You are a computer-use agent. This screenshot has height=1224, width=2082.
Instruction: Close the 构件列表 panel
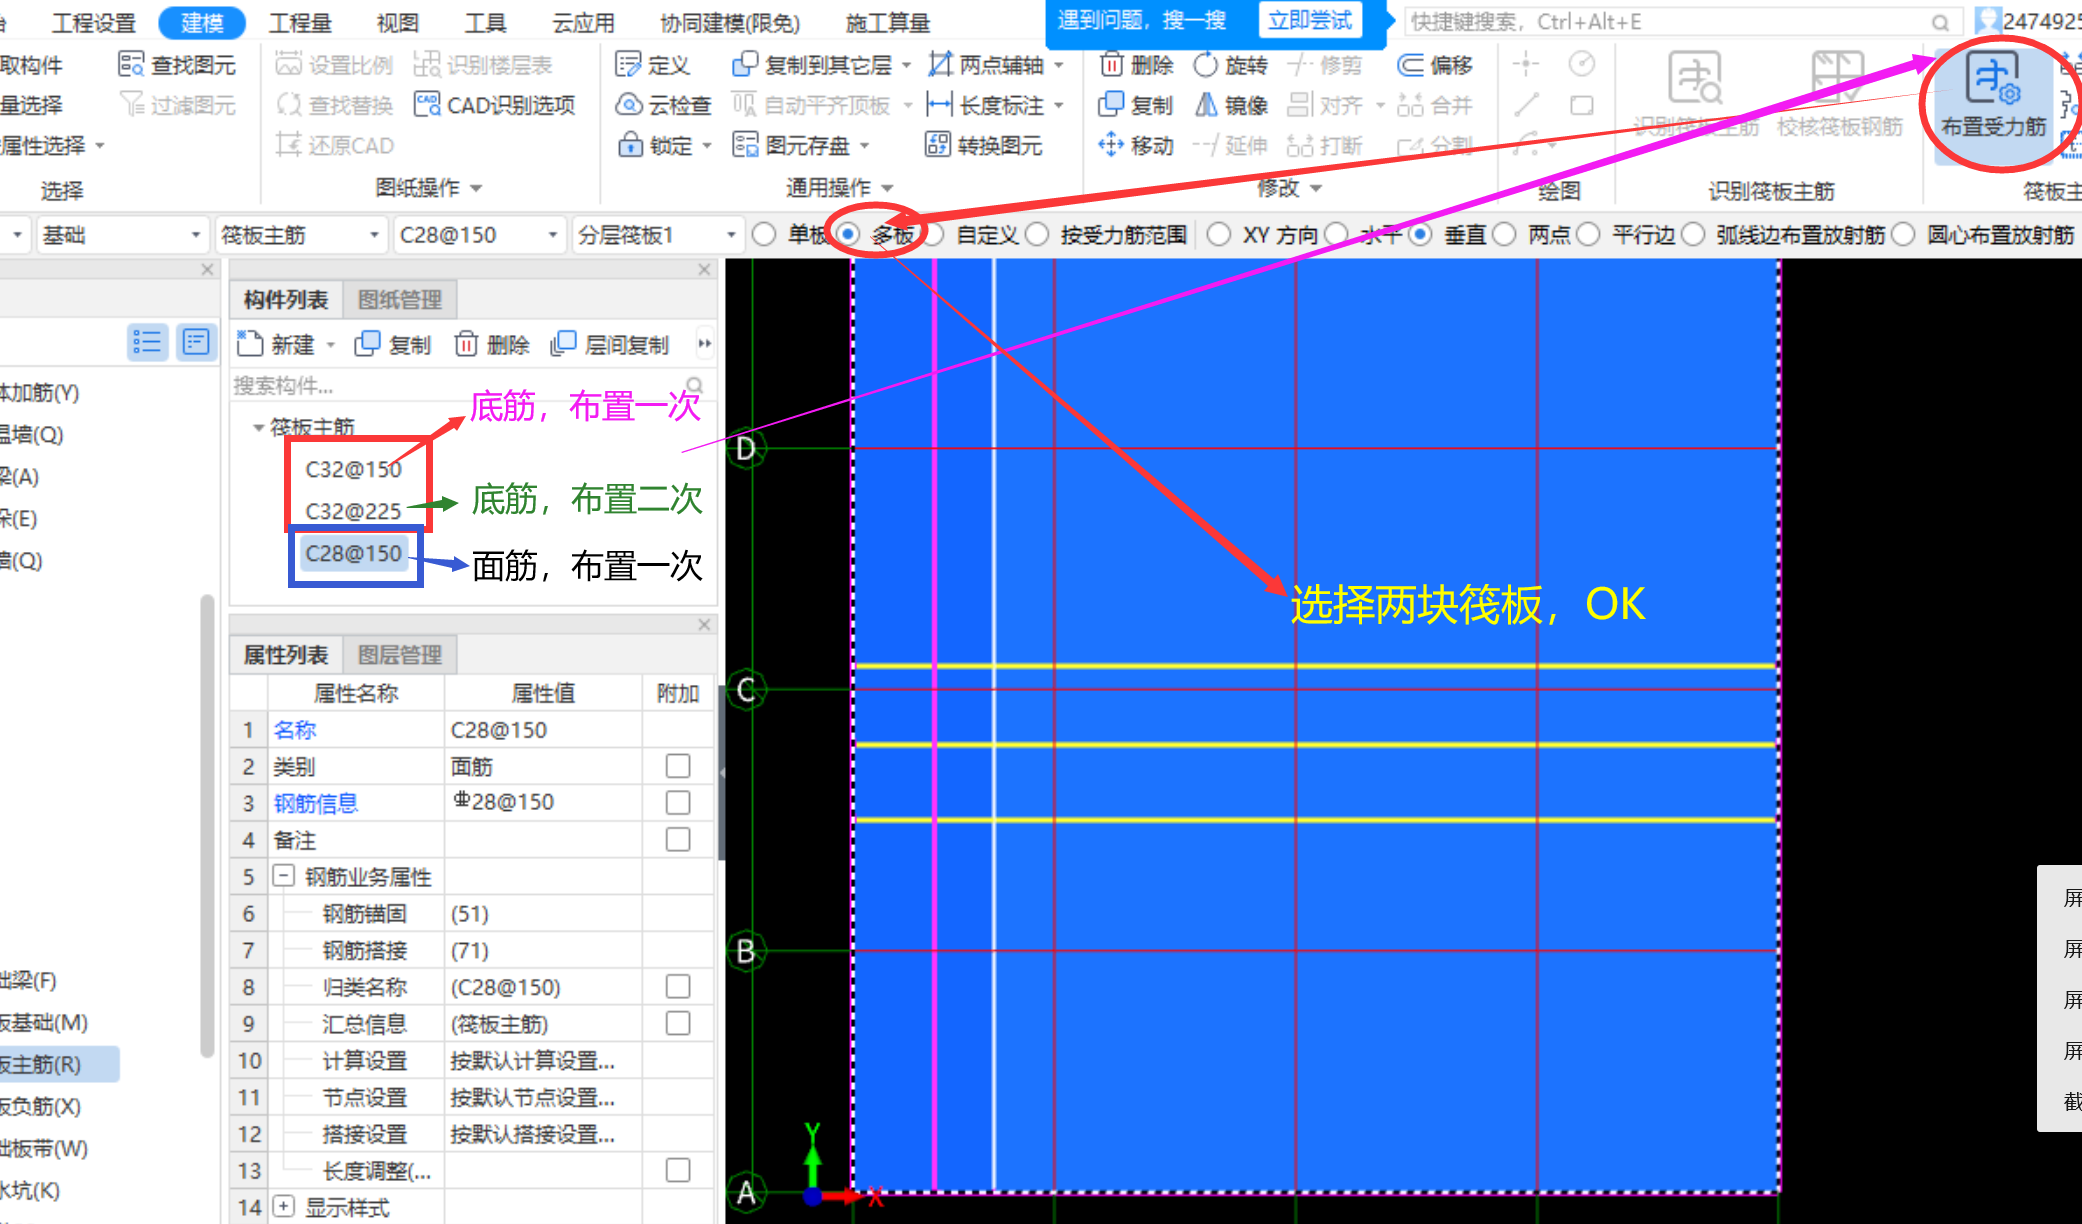(x=704, y=270)
